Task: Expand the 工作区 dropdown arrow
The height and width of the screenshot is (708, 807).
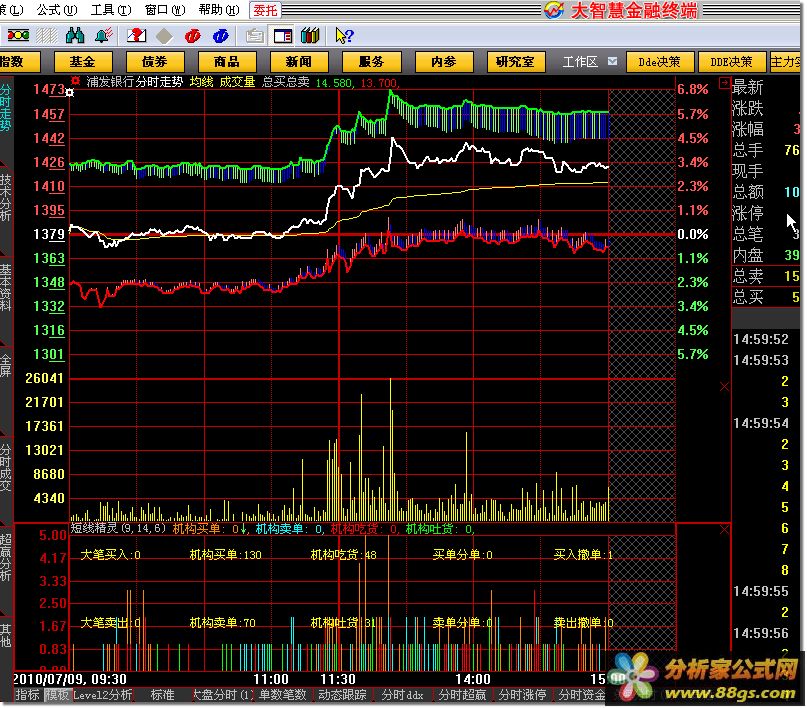Action: 612,61
